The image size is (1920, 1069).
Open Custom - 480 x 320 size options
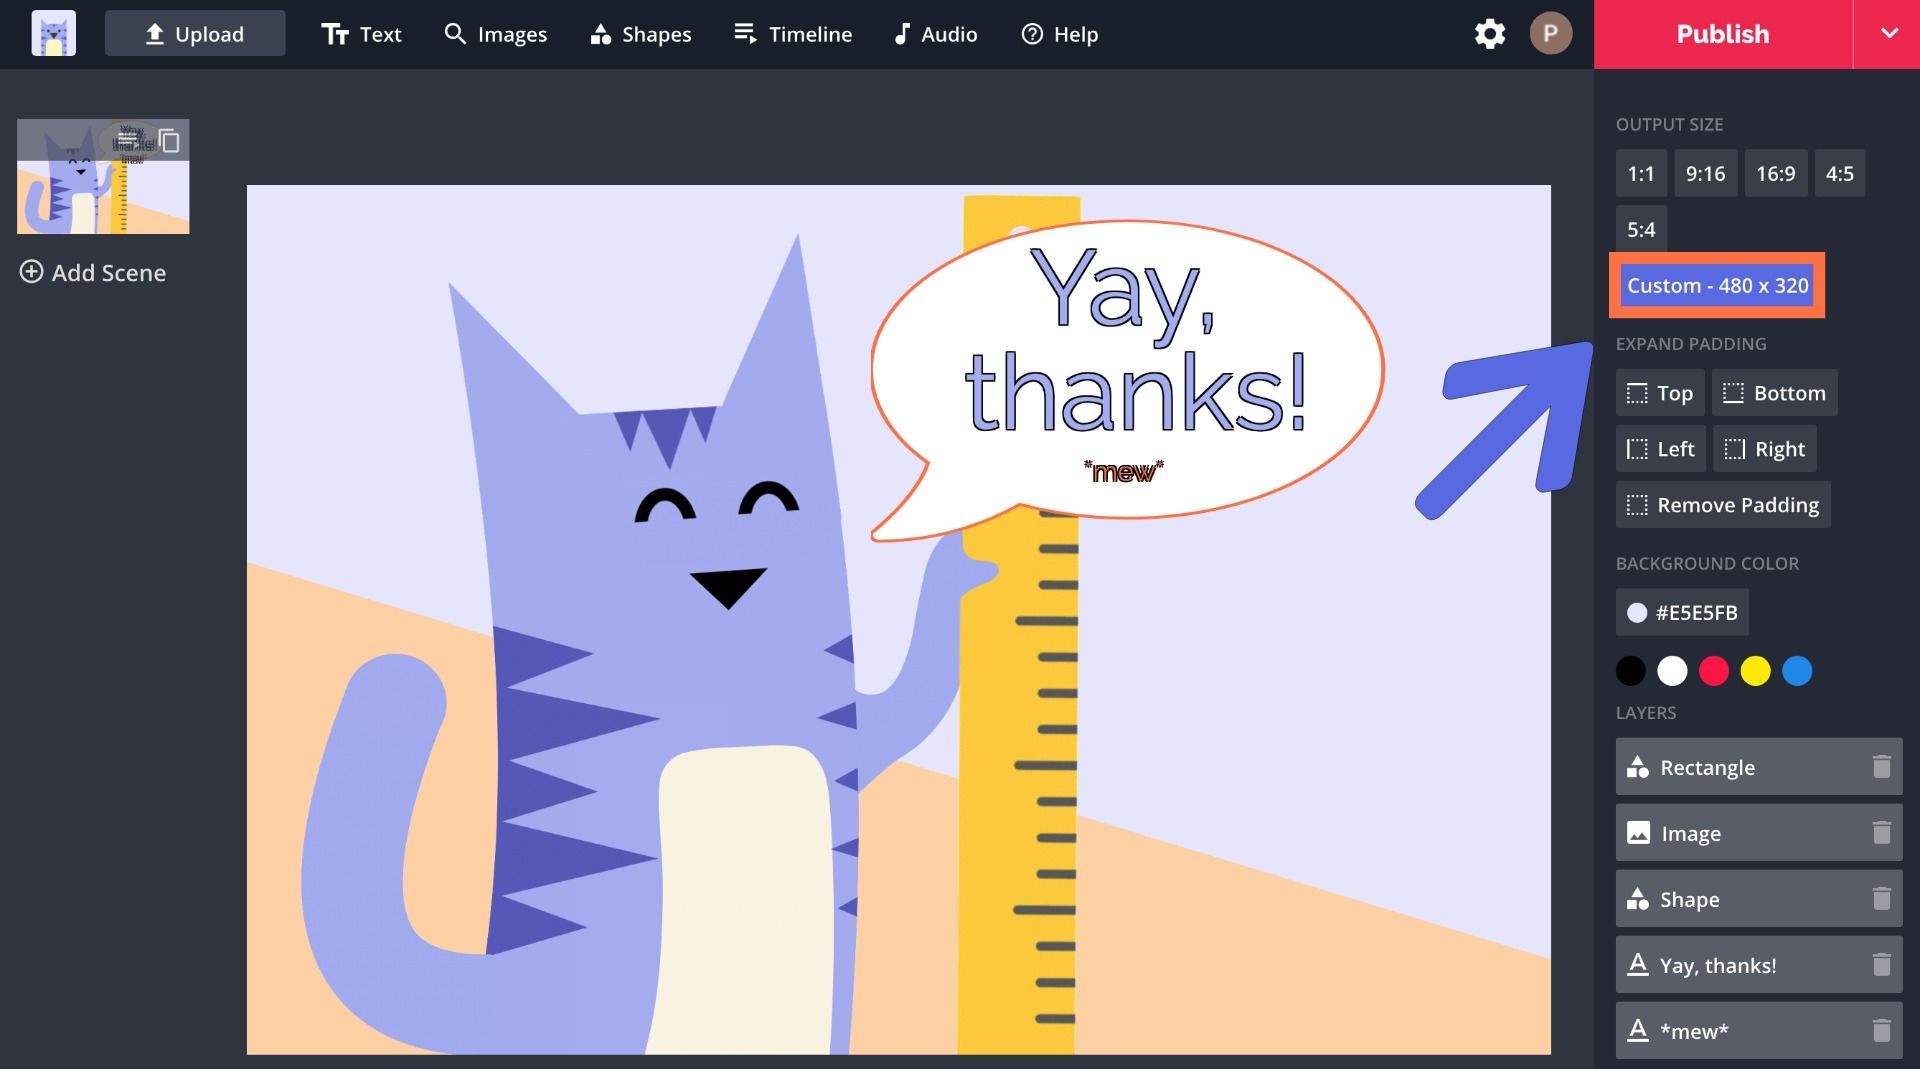click(1717, 286)
